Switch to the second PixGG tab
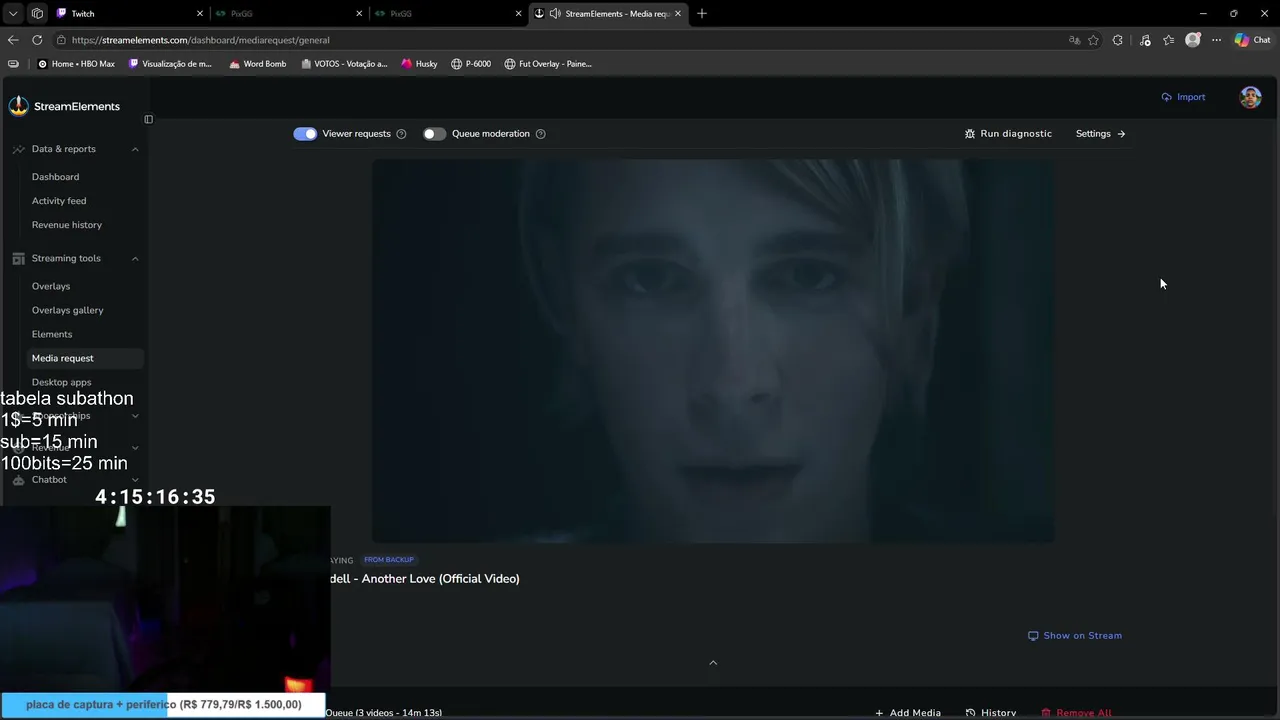The height and width of the screenshot is (720, 1280). tap(449, 14)
